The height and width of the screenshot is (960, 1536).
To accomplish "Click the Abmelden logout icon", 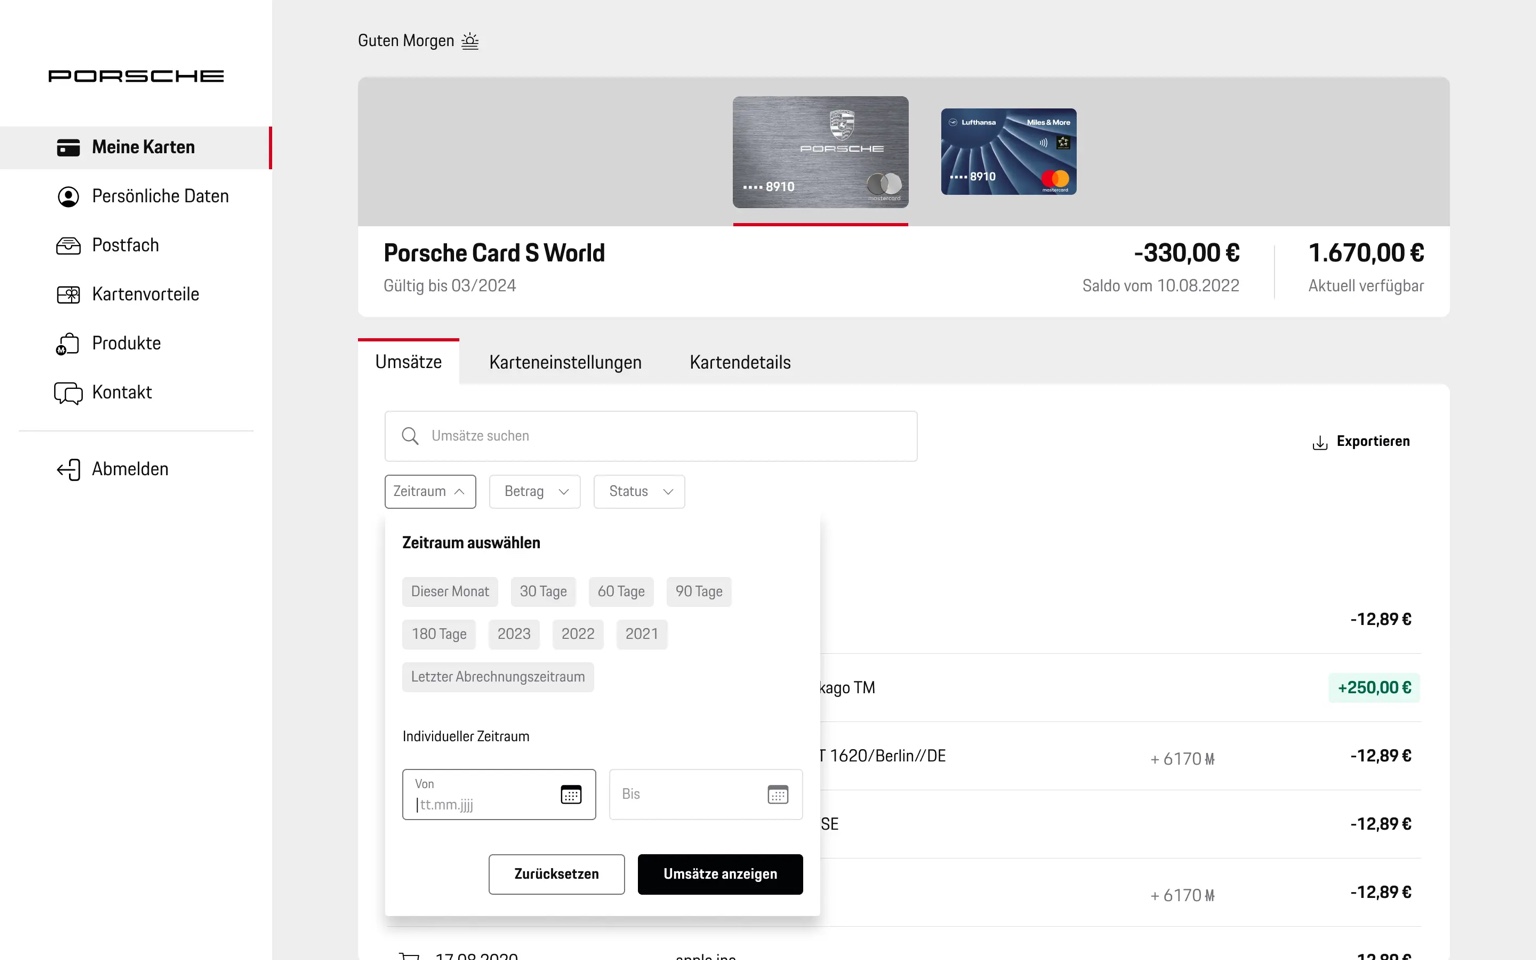I will (x=68, y=470).
